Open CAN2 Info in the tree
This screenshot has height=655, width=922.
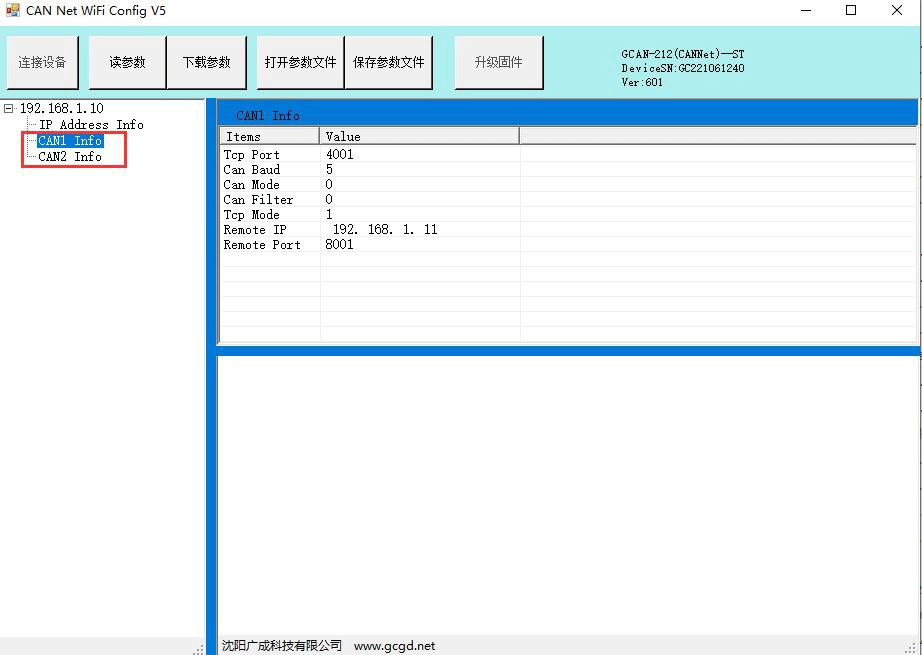70,157
